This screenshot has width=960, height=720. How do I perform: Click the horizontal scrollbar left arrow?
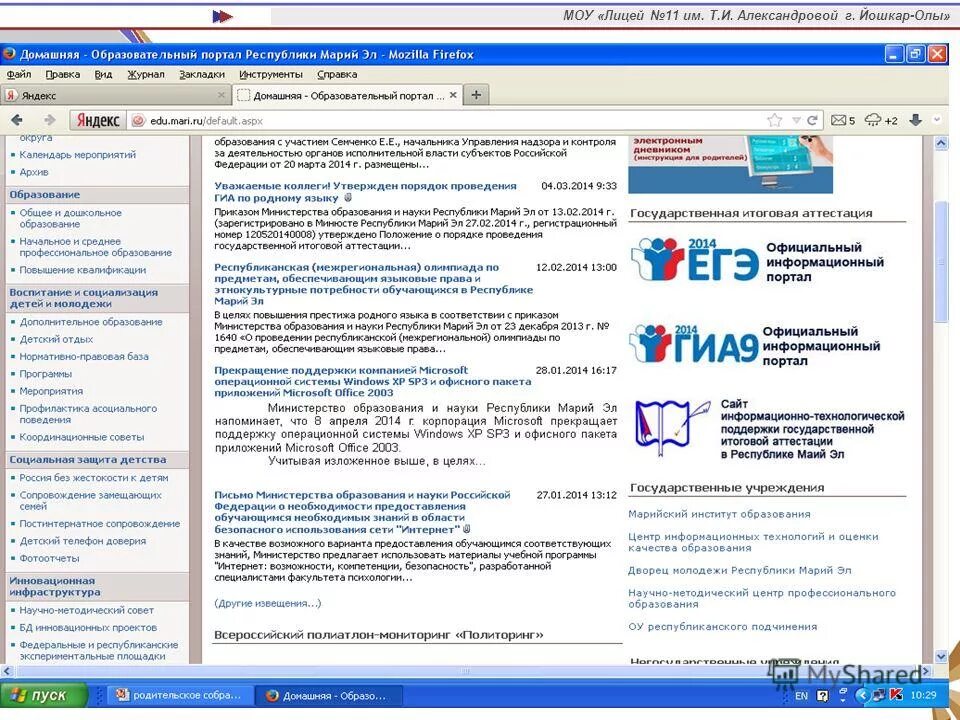[x=6, y=672]
